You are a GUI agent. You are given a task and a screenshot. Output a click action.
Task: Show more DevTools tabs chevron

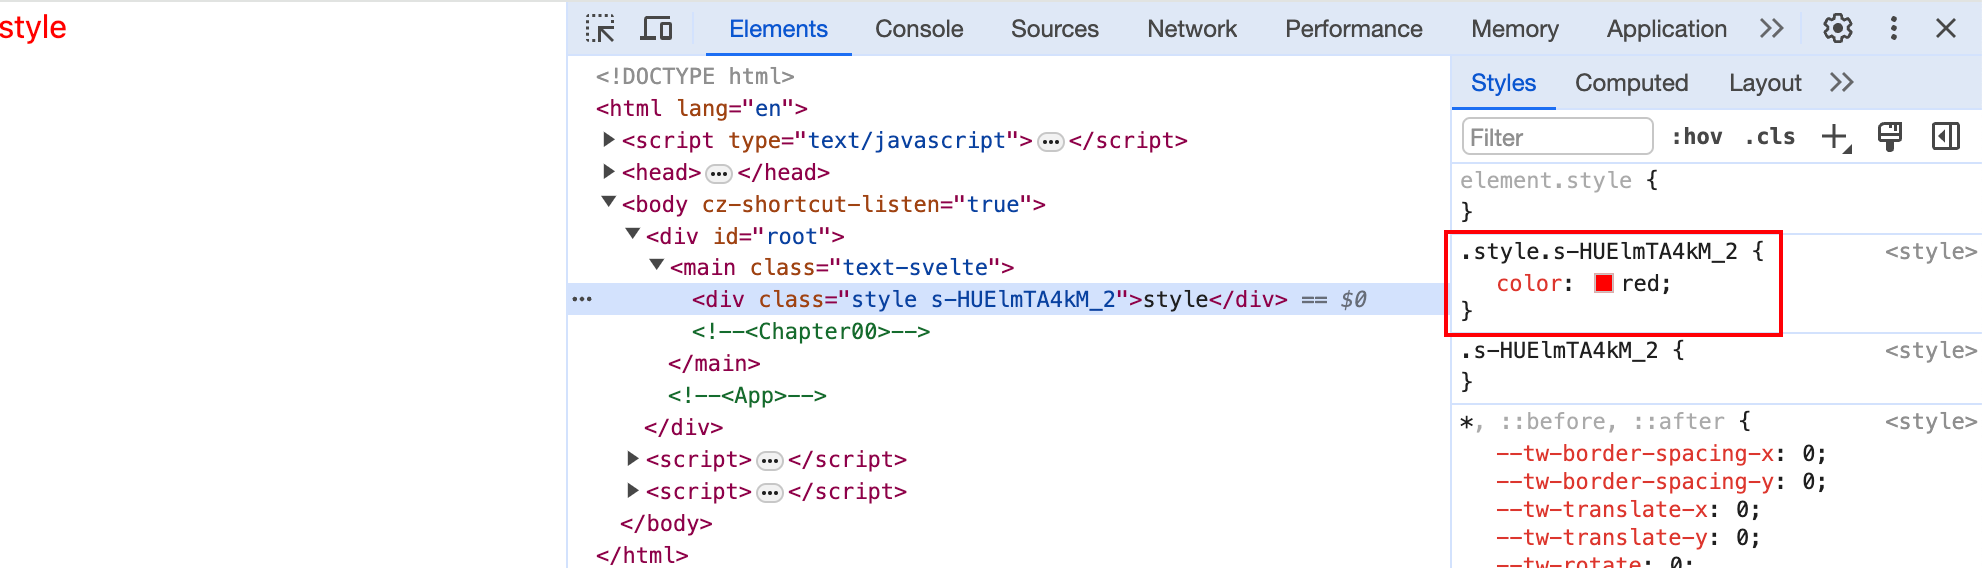pyautogui.click(x=1771, y=28)
